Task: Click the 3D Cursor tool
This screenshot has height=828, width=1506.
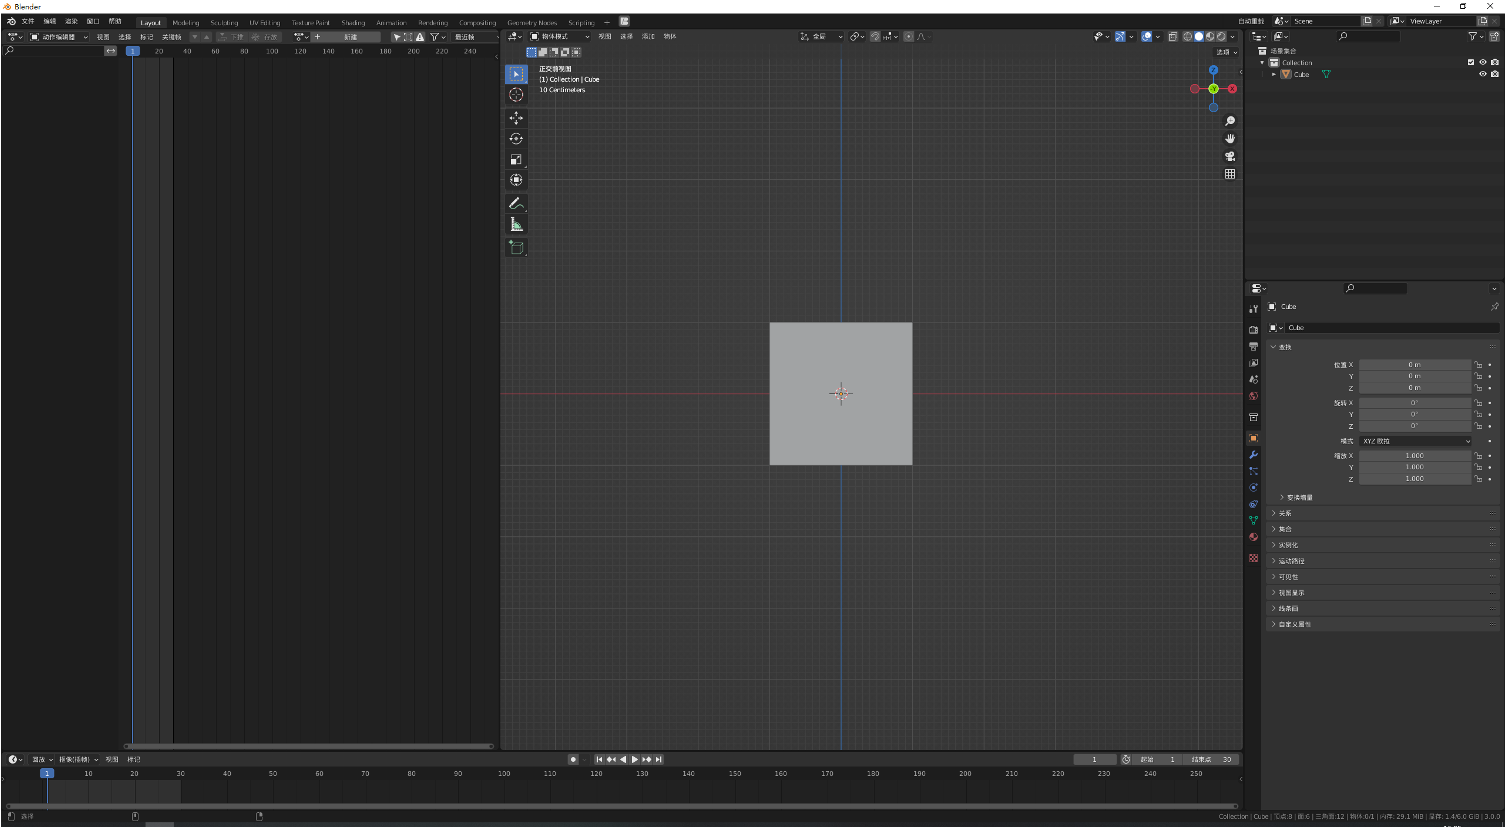Action: (516, 95)
